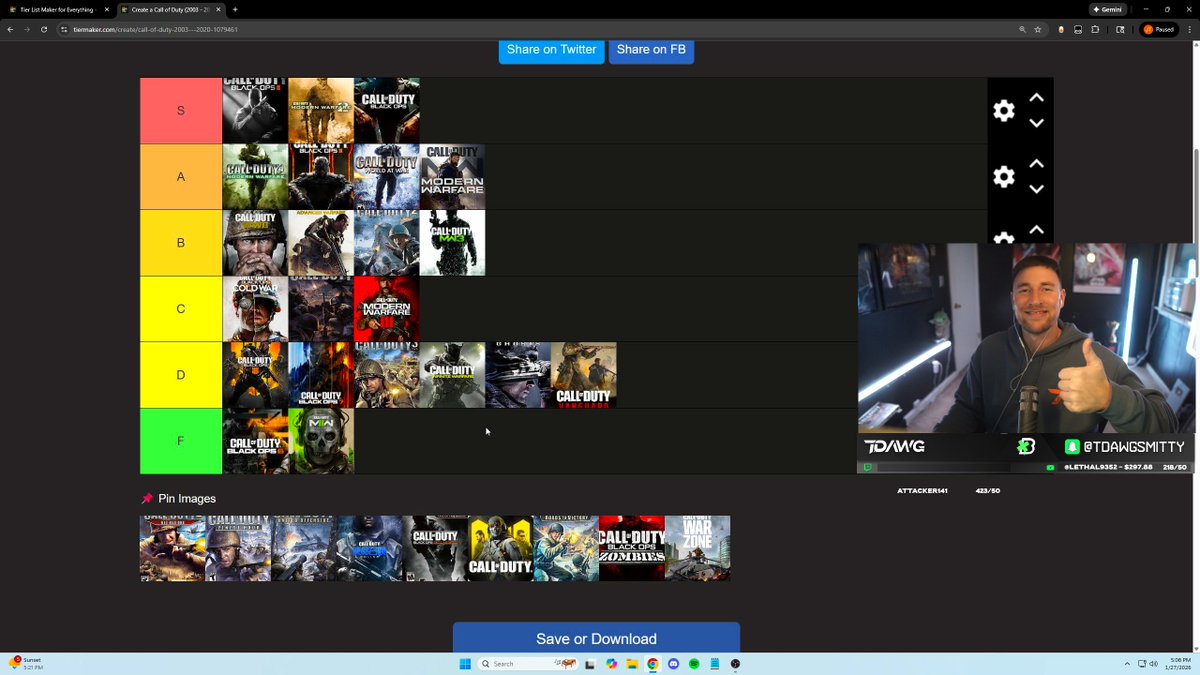Select Call of Duty 4 cover in A tier
1200x675 pixels.
point(255,177)
